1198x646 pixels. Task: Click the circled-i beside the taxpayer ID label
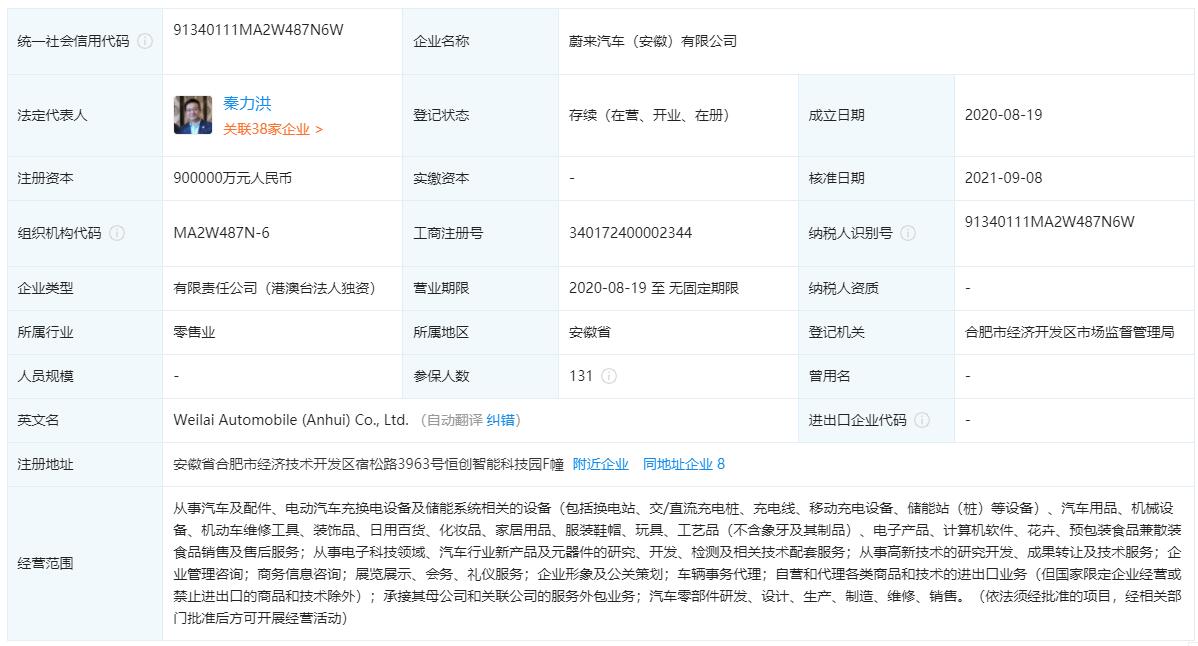coord(906,233)
